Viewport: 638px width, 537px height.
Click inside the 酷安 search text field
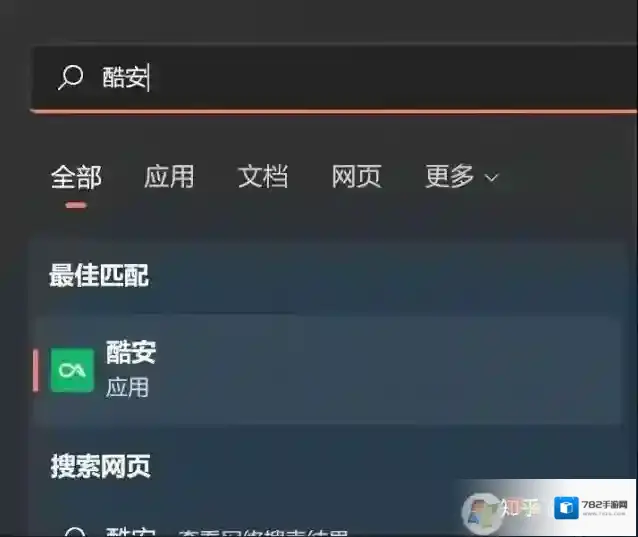(x=334, y=78)
